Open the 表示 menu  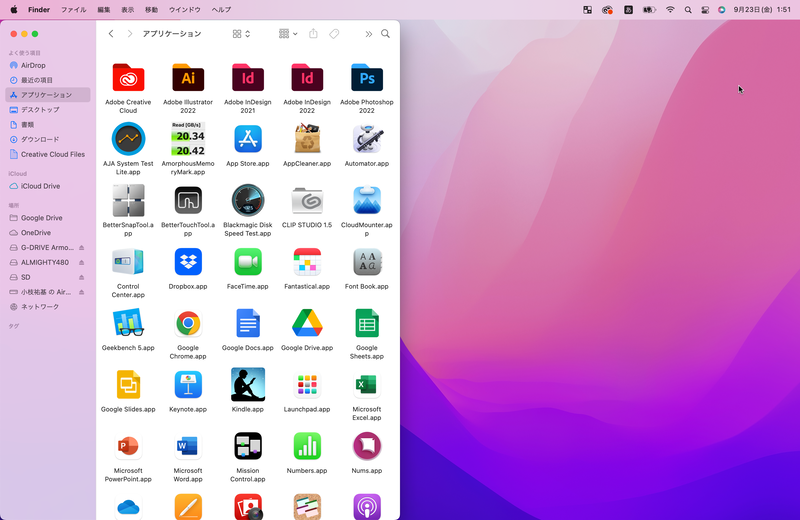[128, 10]
